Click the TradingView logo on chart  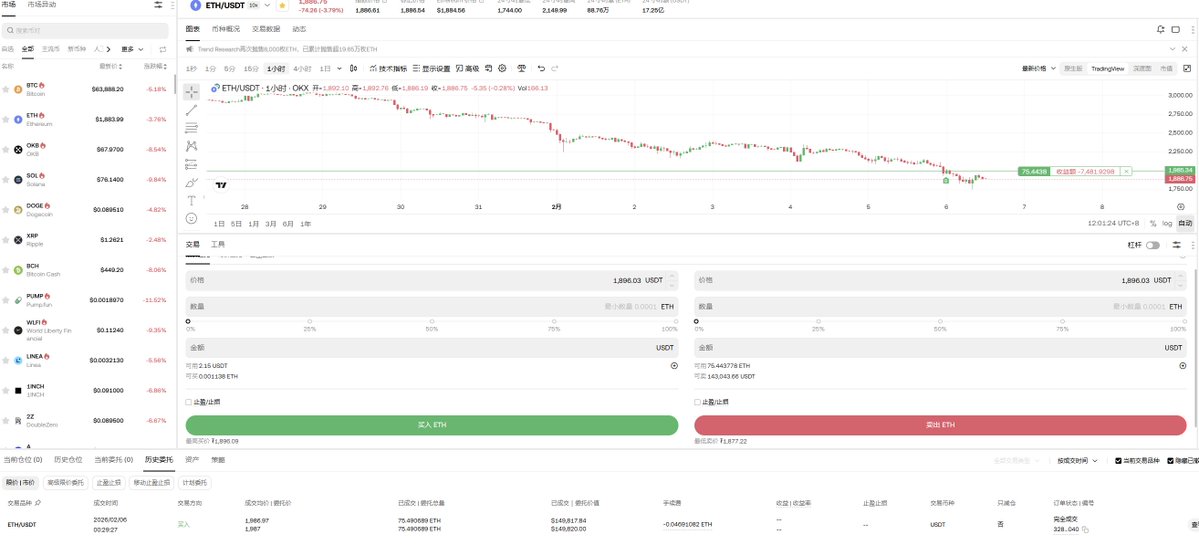point(221,185)
